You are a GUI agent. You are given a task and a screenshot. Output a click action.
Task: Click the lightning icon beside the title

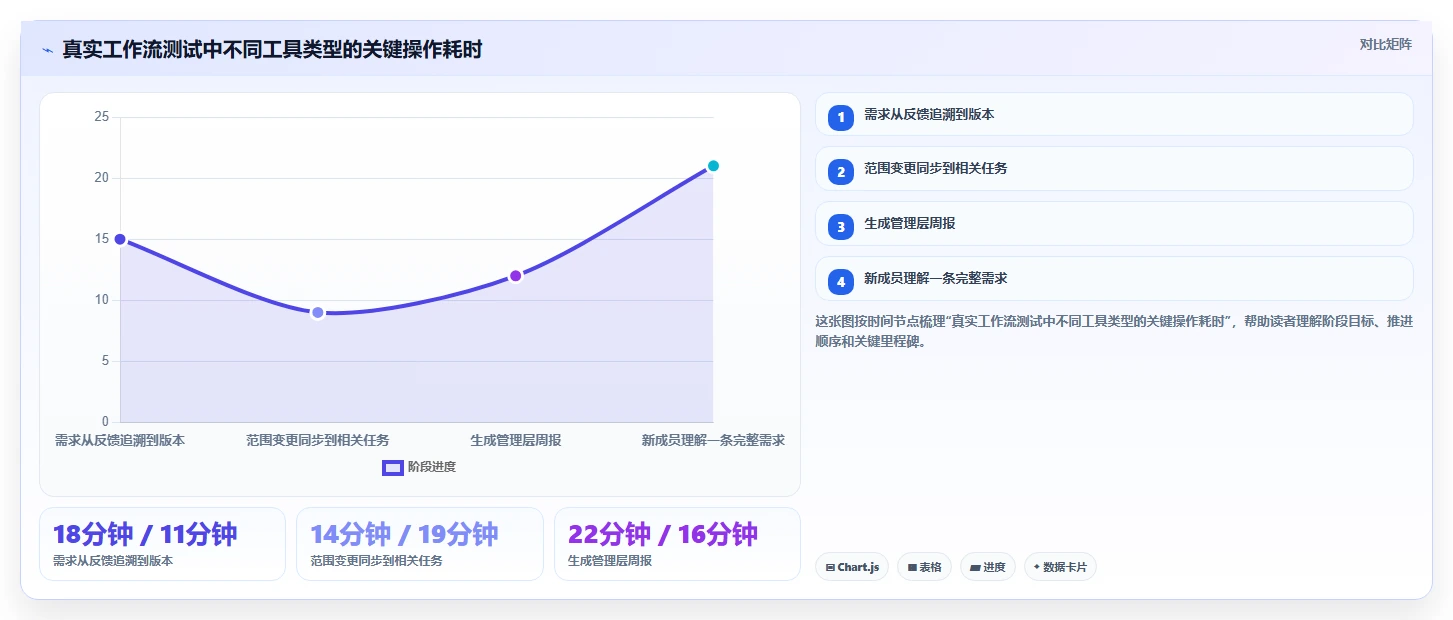47,50
